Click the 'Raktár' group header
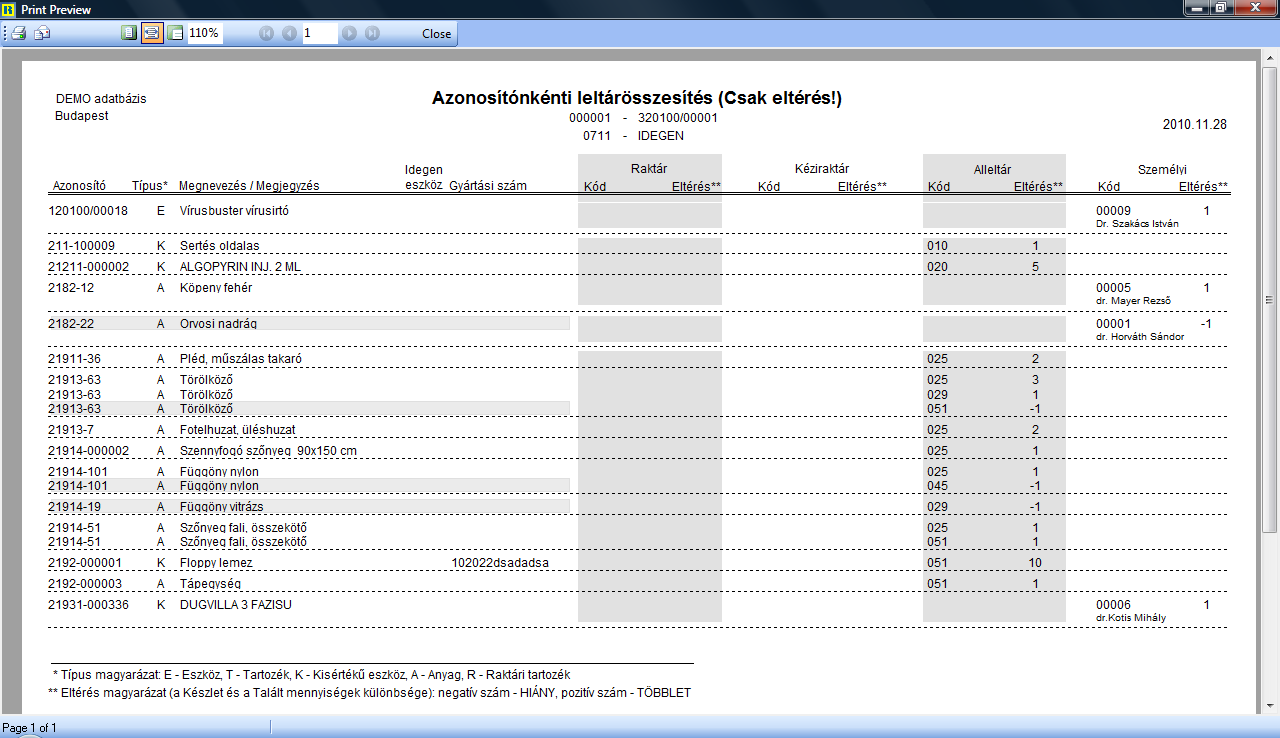 pyautogui.click(x=649, y=169)
